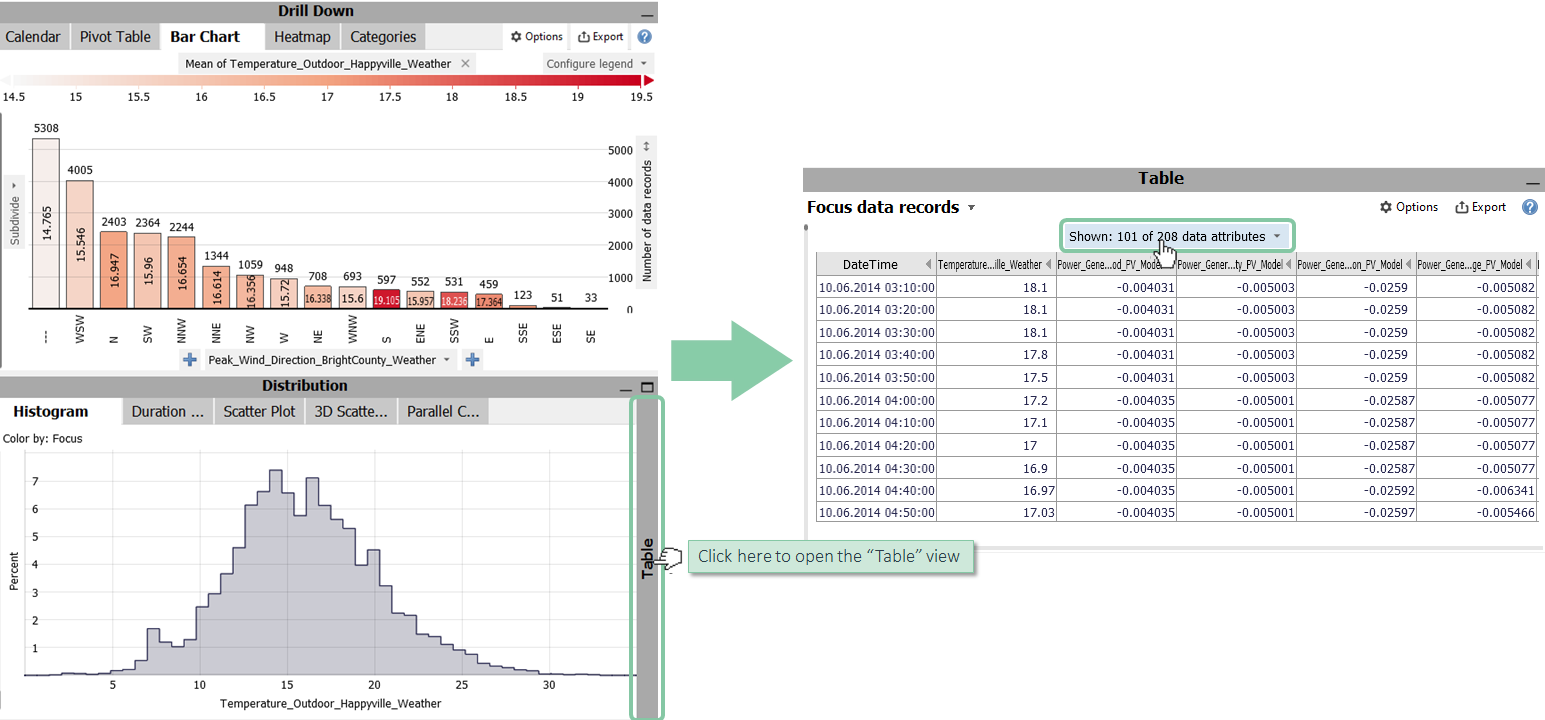
Task: Click Export in the Drill Down panel
Action: click(x=601, y=37)
